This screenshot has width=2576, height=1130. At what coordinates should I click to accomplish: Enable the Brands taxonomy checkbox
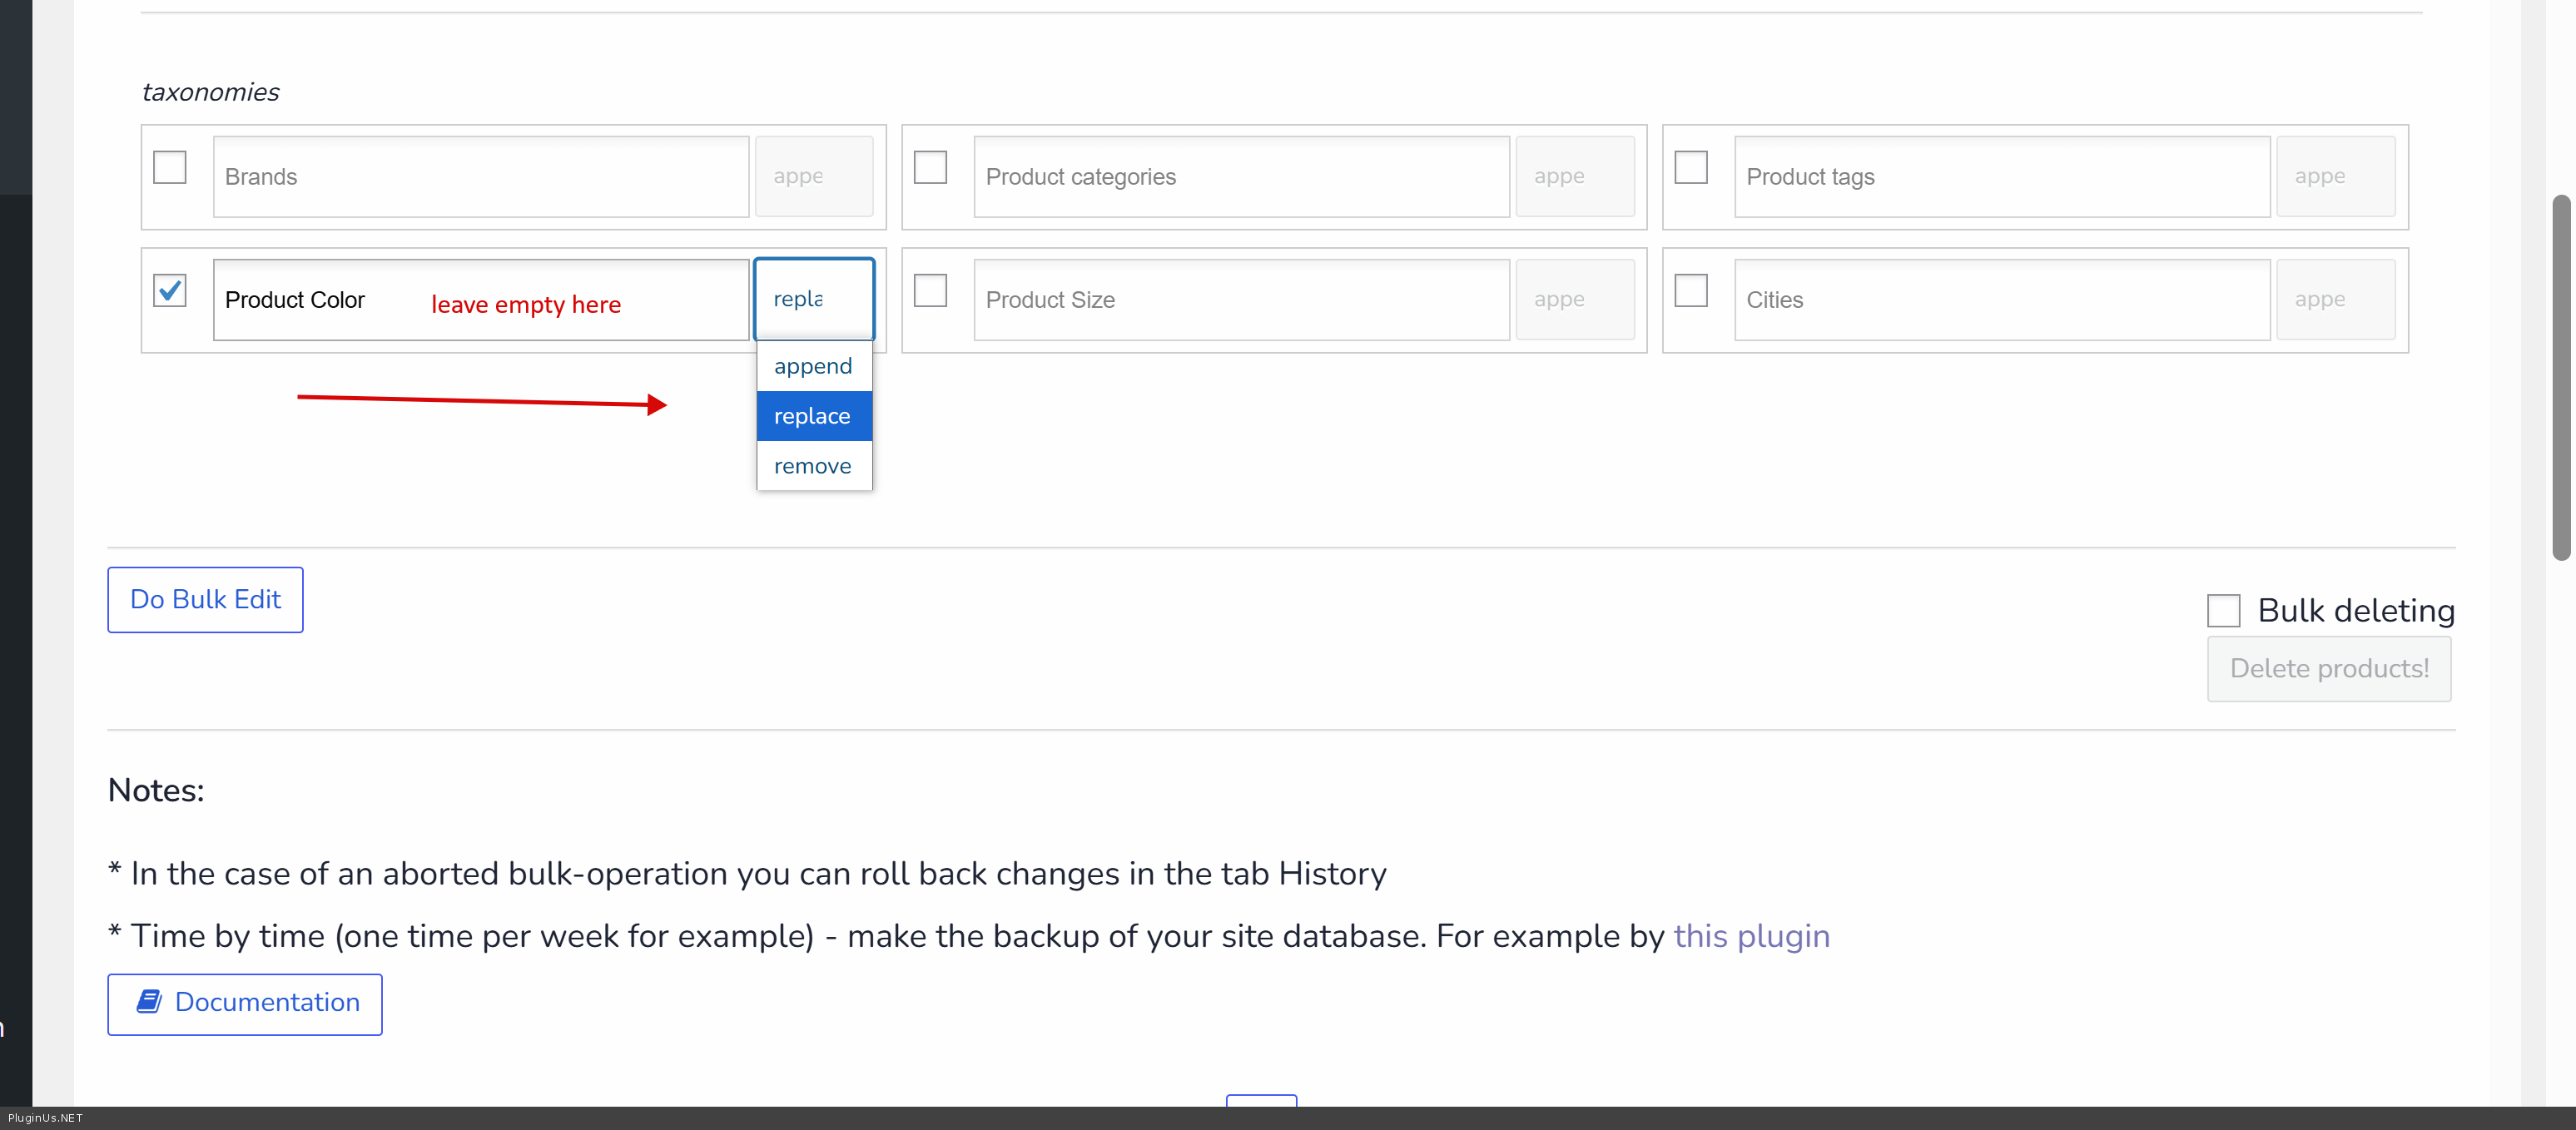coord(170,167)
